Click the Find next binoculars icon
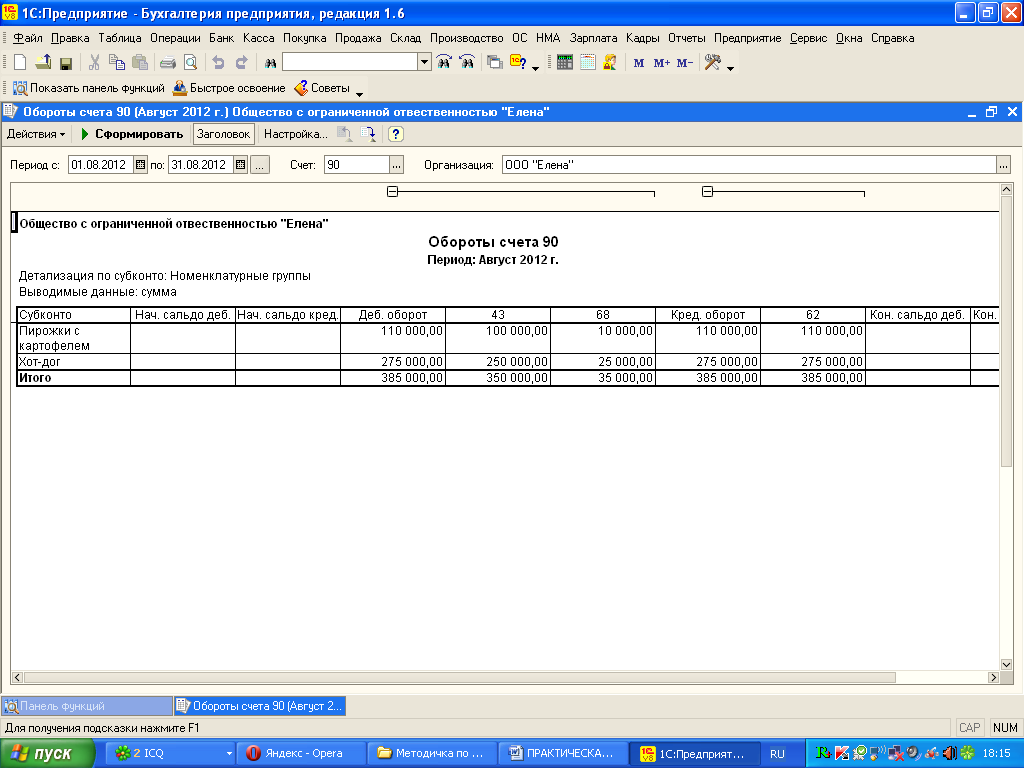Image resolution: width=1024 pixels, height=768 pixels. (x=444, y=63)
